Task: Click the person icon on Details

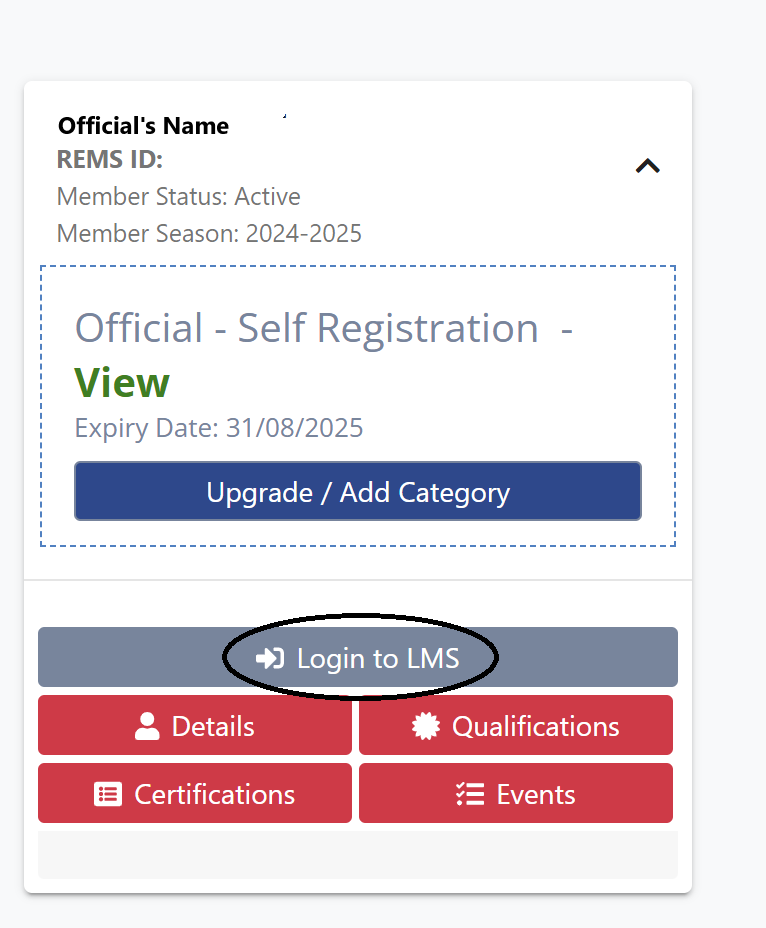Action: click(x=147, y=726)
